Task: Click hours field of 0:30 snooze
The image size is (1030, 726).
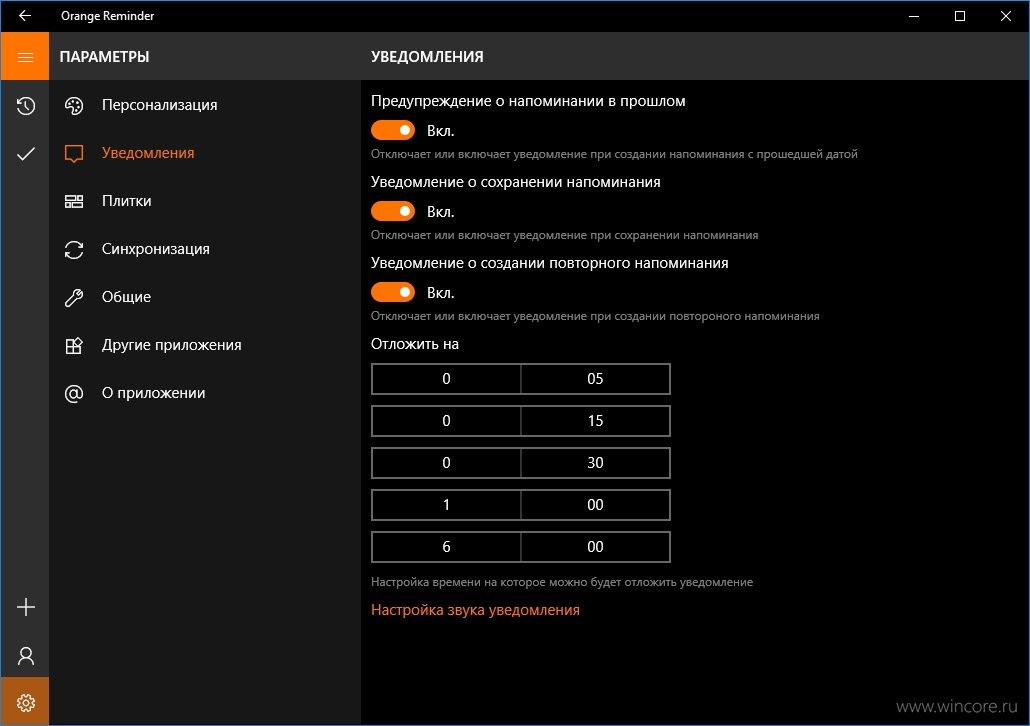Action: [446, 463]
